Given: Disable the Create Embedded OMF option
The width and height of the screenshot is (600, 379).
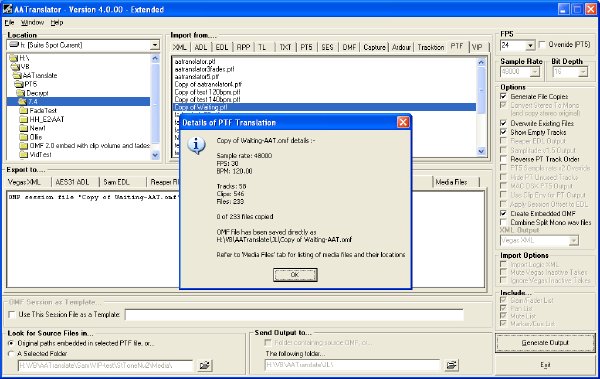Looking at the screenshot, I should [504, 213].
